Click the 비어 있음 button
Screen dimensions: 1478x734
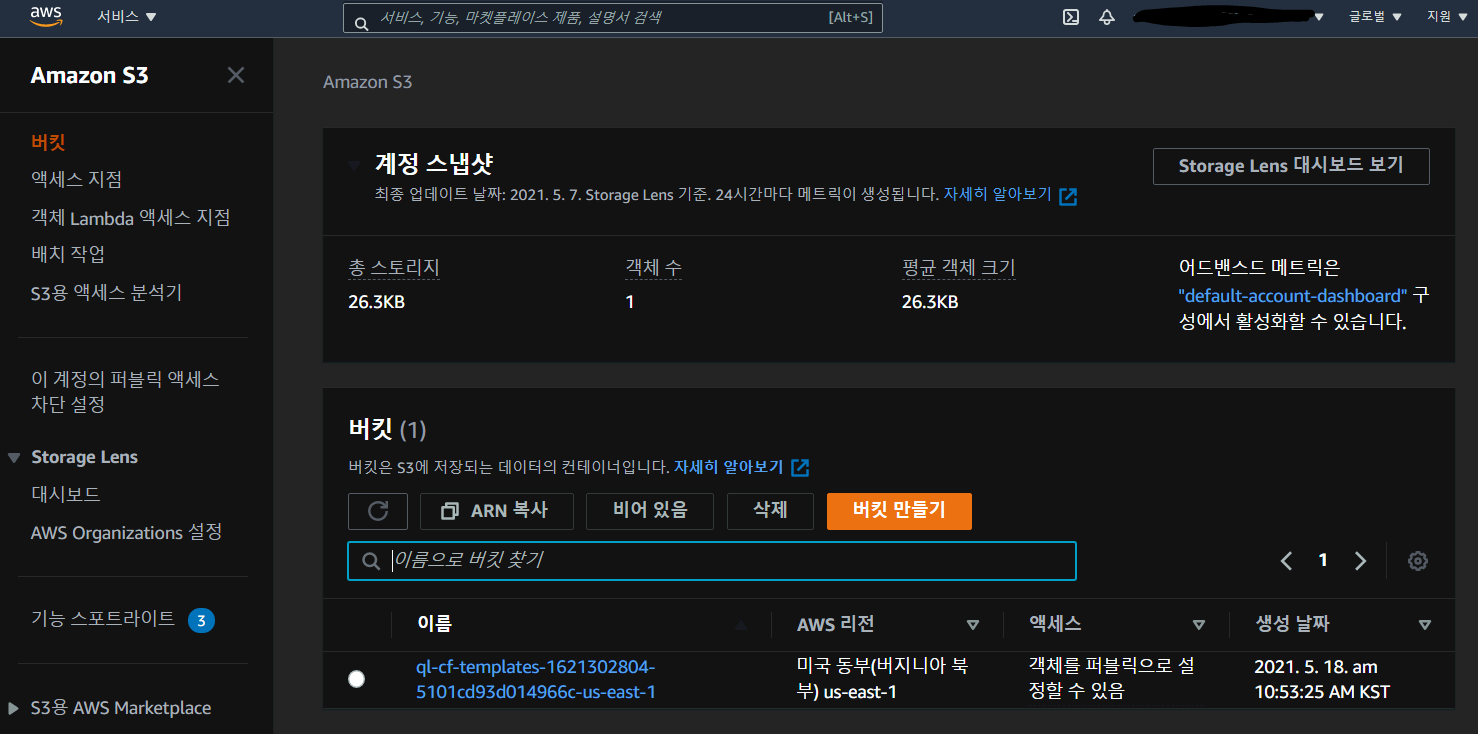click(650, 511)
